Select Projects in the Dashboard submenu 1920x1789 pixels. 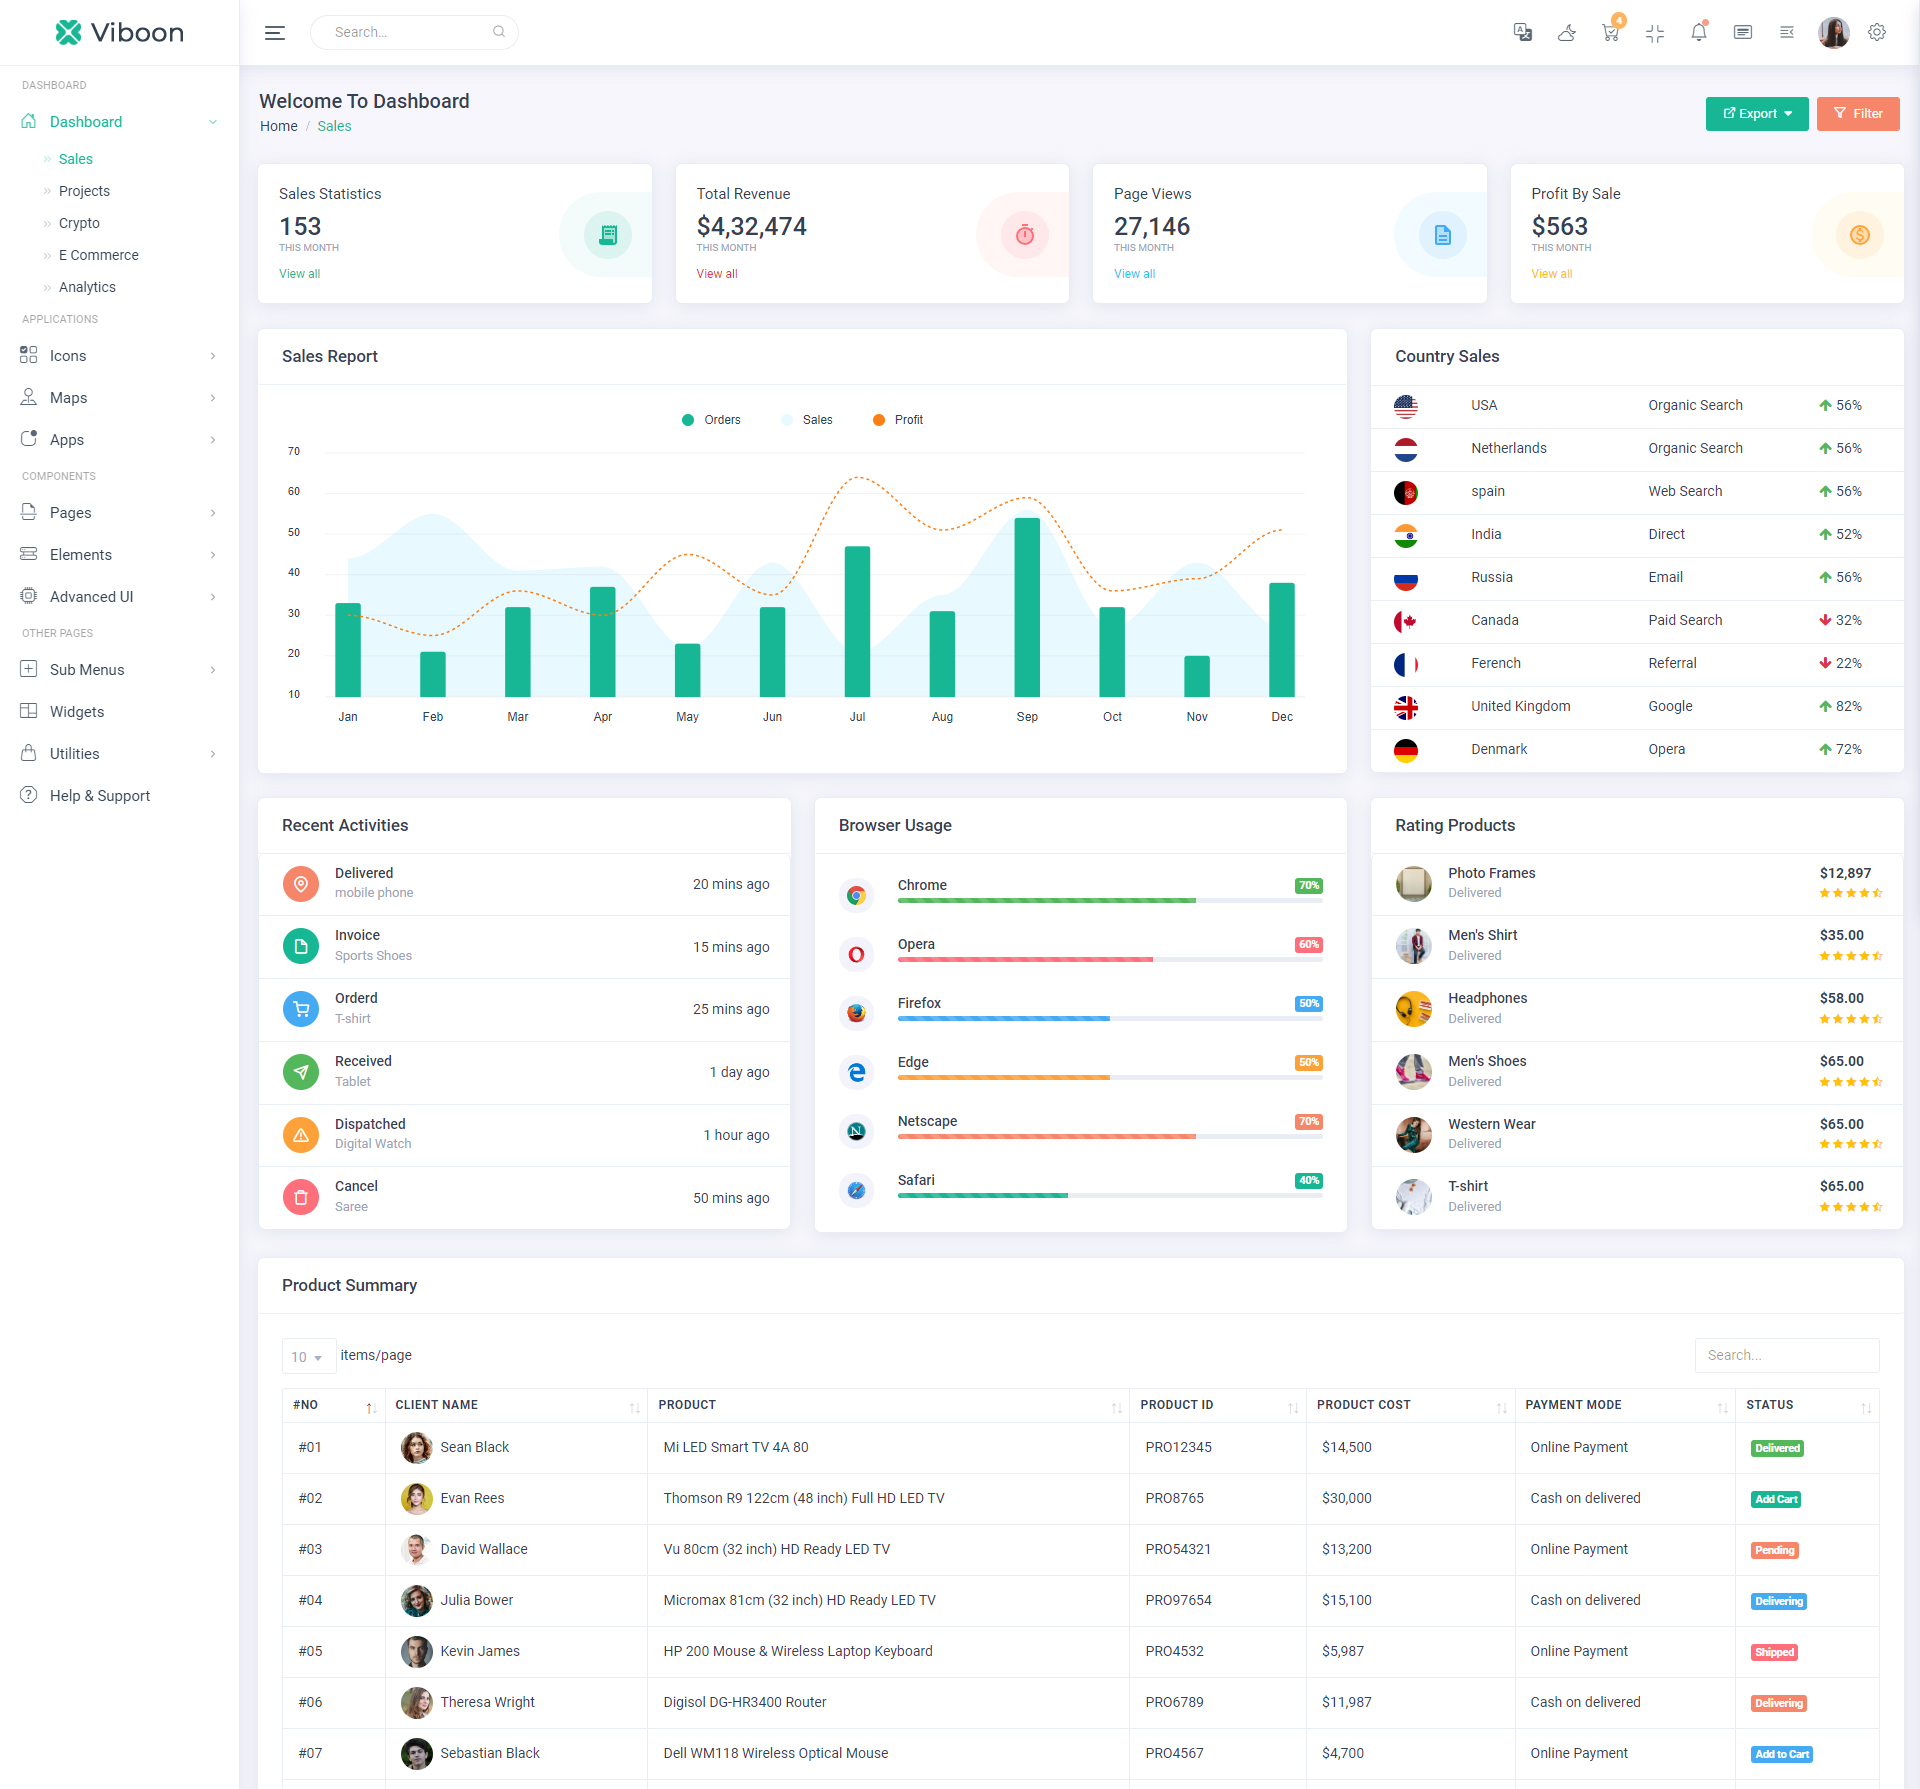tap(84, 191)
